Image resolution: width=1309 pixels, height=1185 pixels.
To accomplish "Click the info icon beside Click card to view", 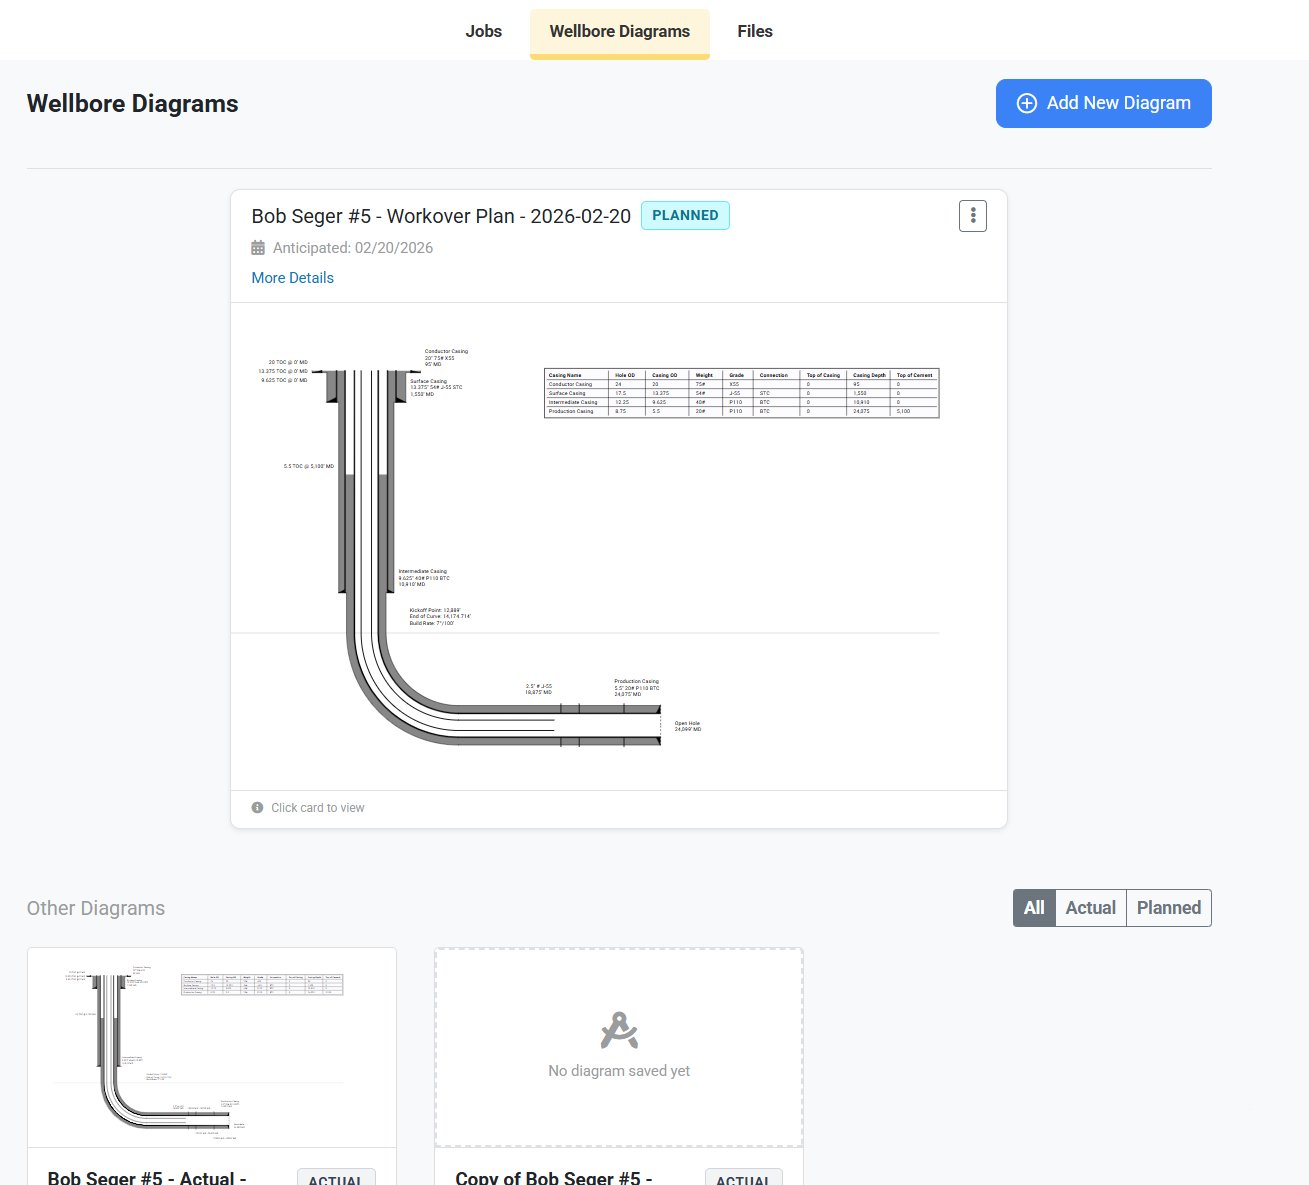I will (257, 807).
